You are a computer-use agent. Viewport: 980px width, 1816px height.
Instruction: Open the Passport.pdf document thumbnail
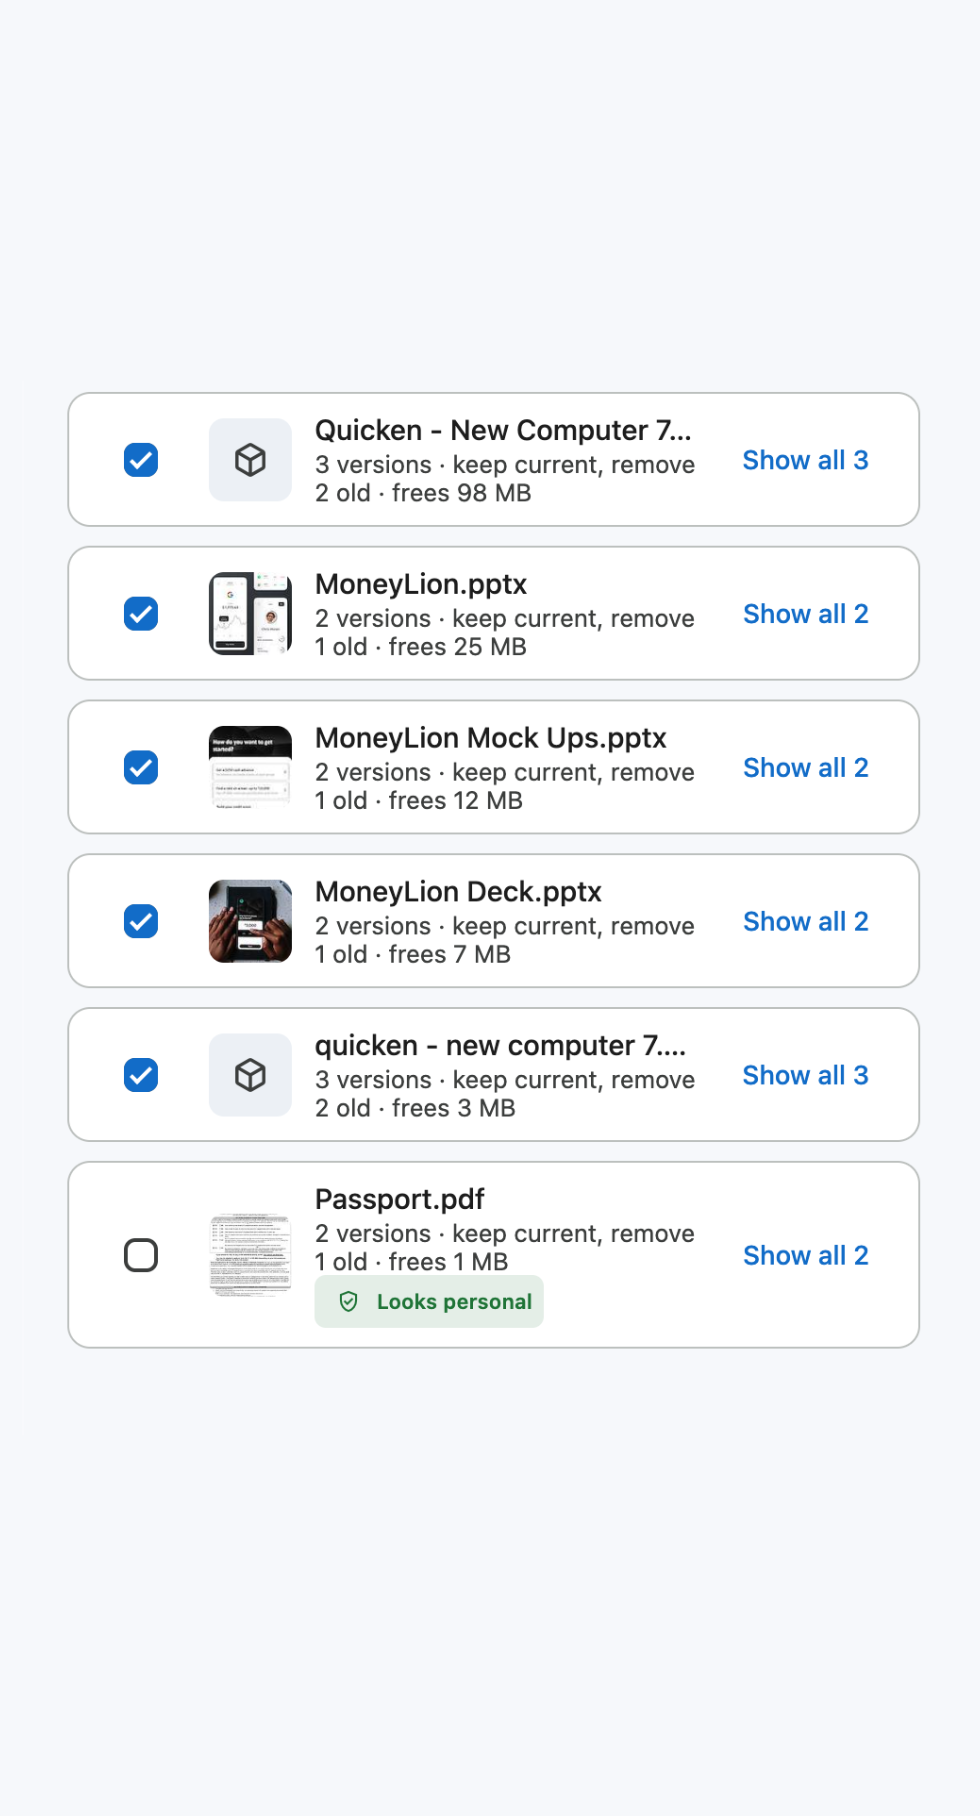(250, 1255)
